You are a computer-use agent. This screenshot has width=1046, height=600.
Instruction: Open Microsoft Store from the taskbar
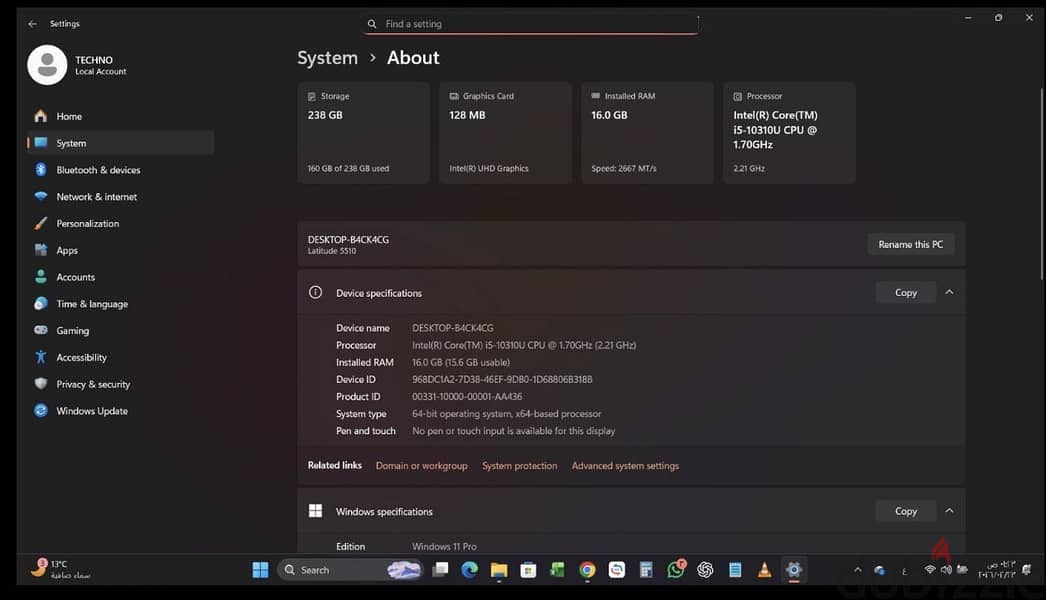point(528,570)
